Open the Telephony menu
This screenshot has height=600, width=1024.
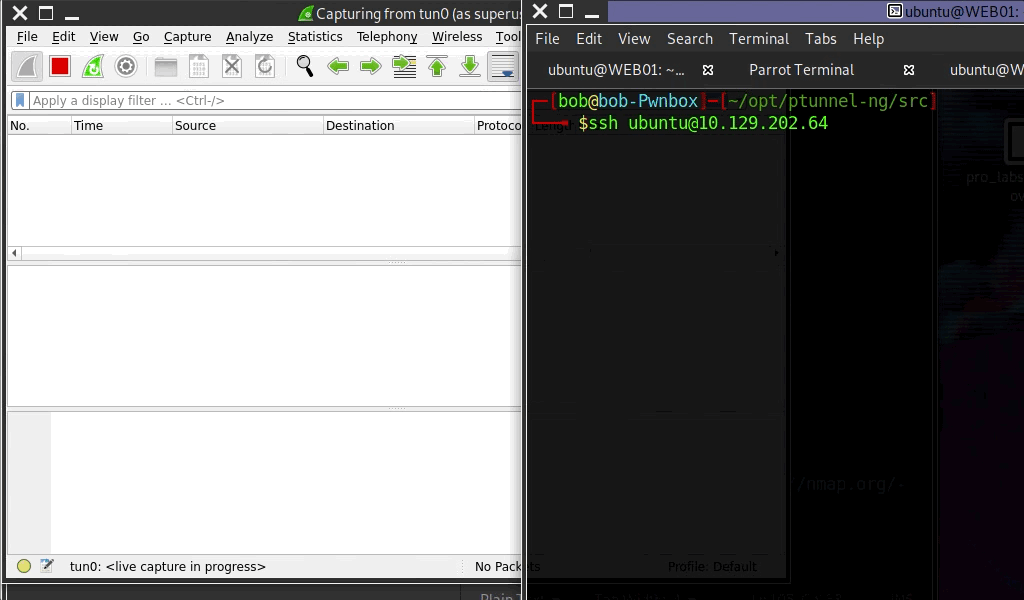(x=387, y=37)
